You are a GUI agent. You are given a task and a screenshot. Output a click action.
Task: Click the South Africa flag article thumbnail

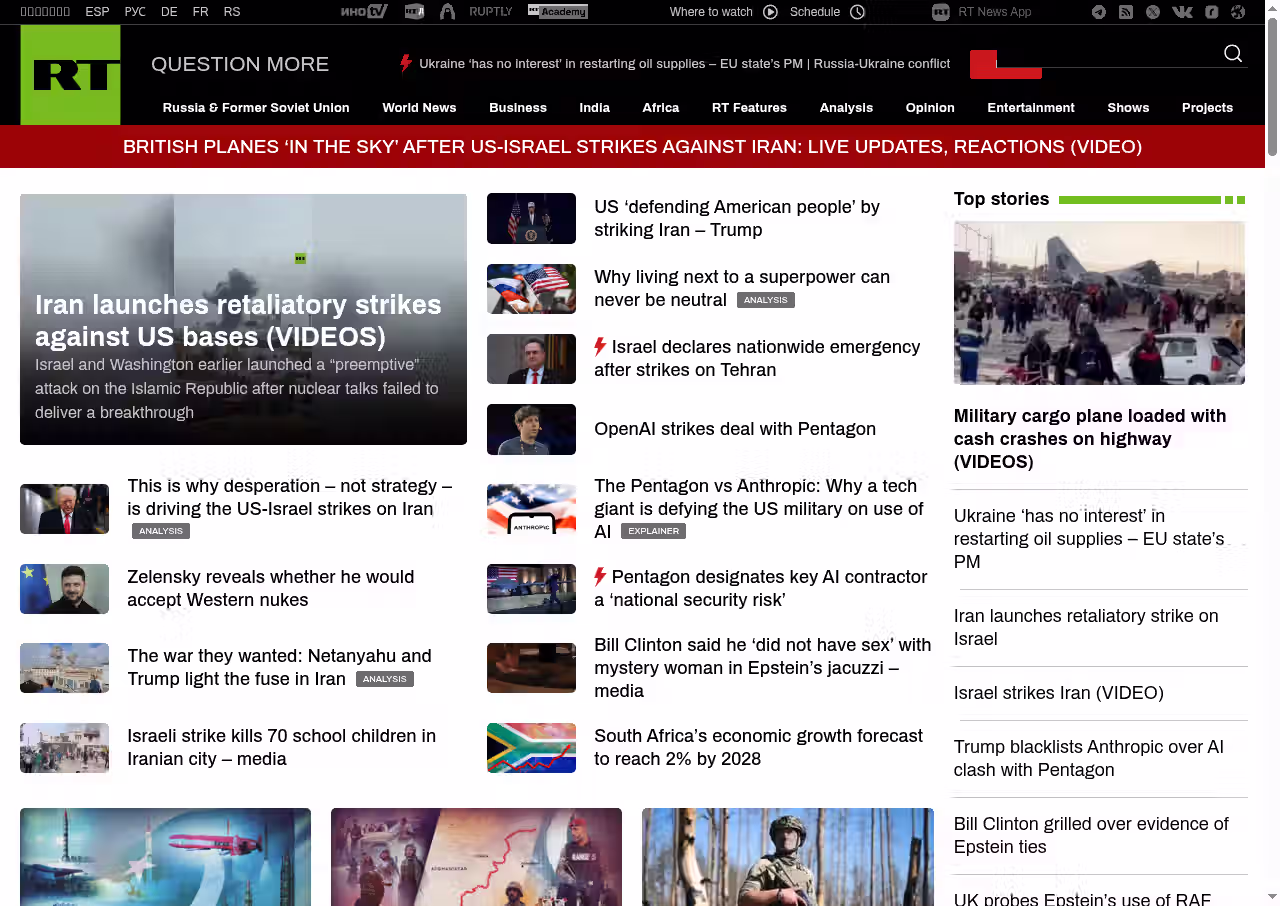pos(531,748)
